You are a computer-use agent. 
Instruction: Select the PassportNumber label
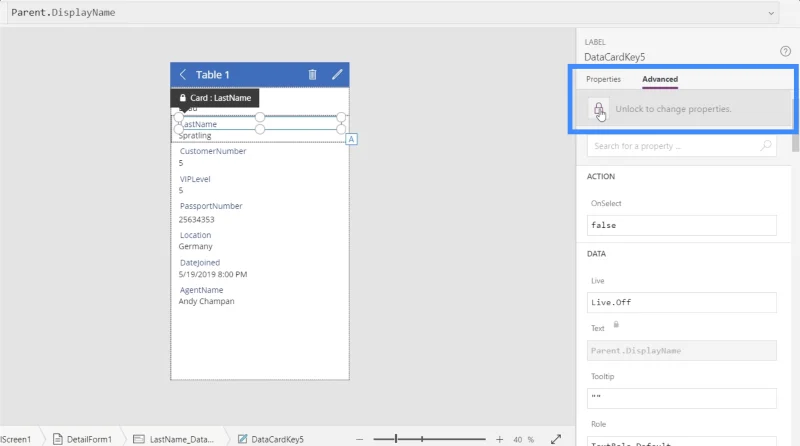pos(211,206)
